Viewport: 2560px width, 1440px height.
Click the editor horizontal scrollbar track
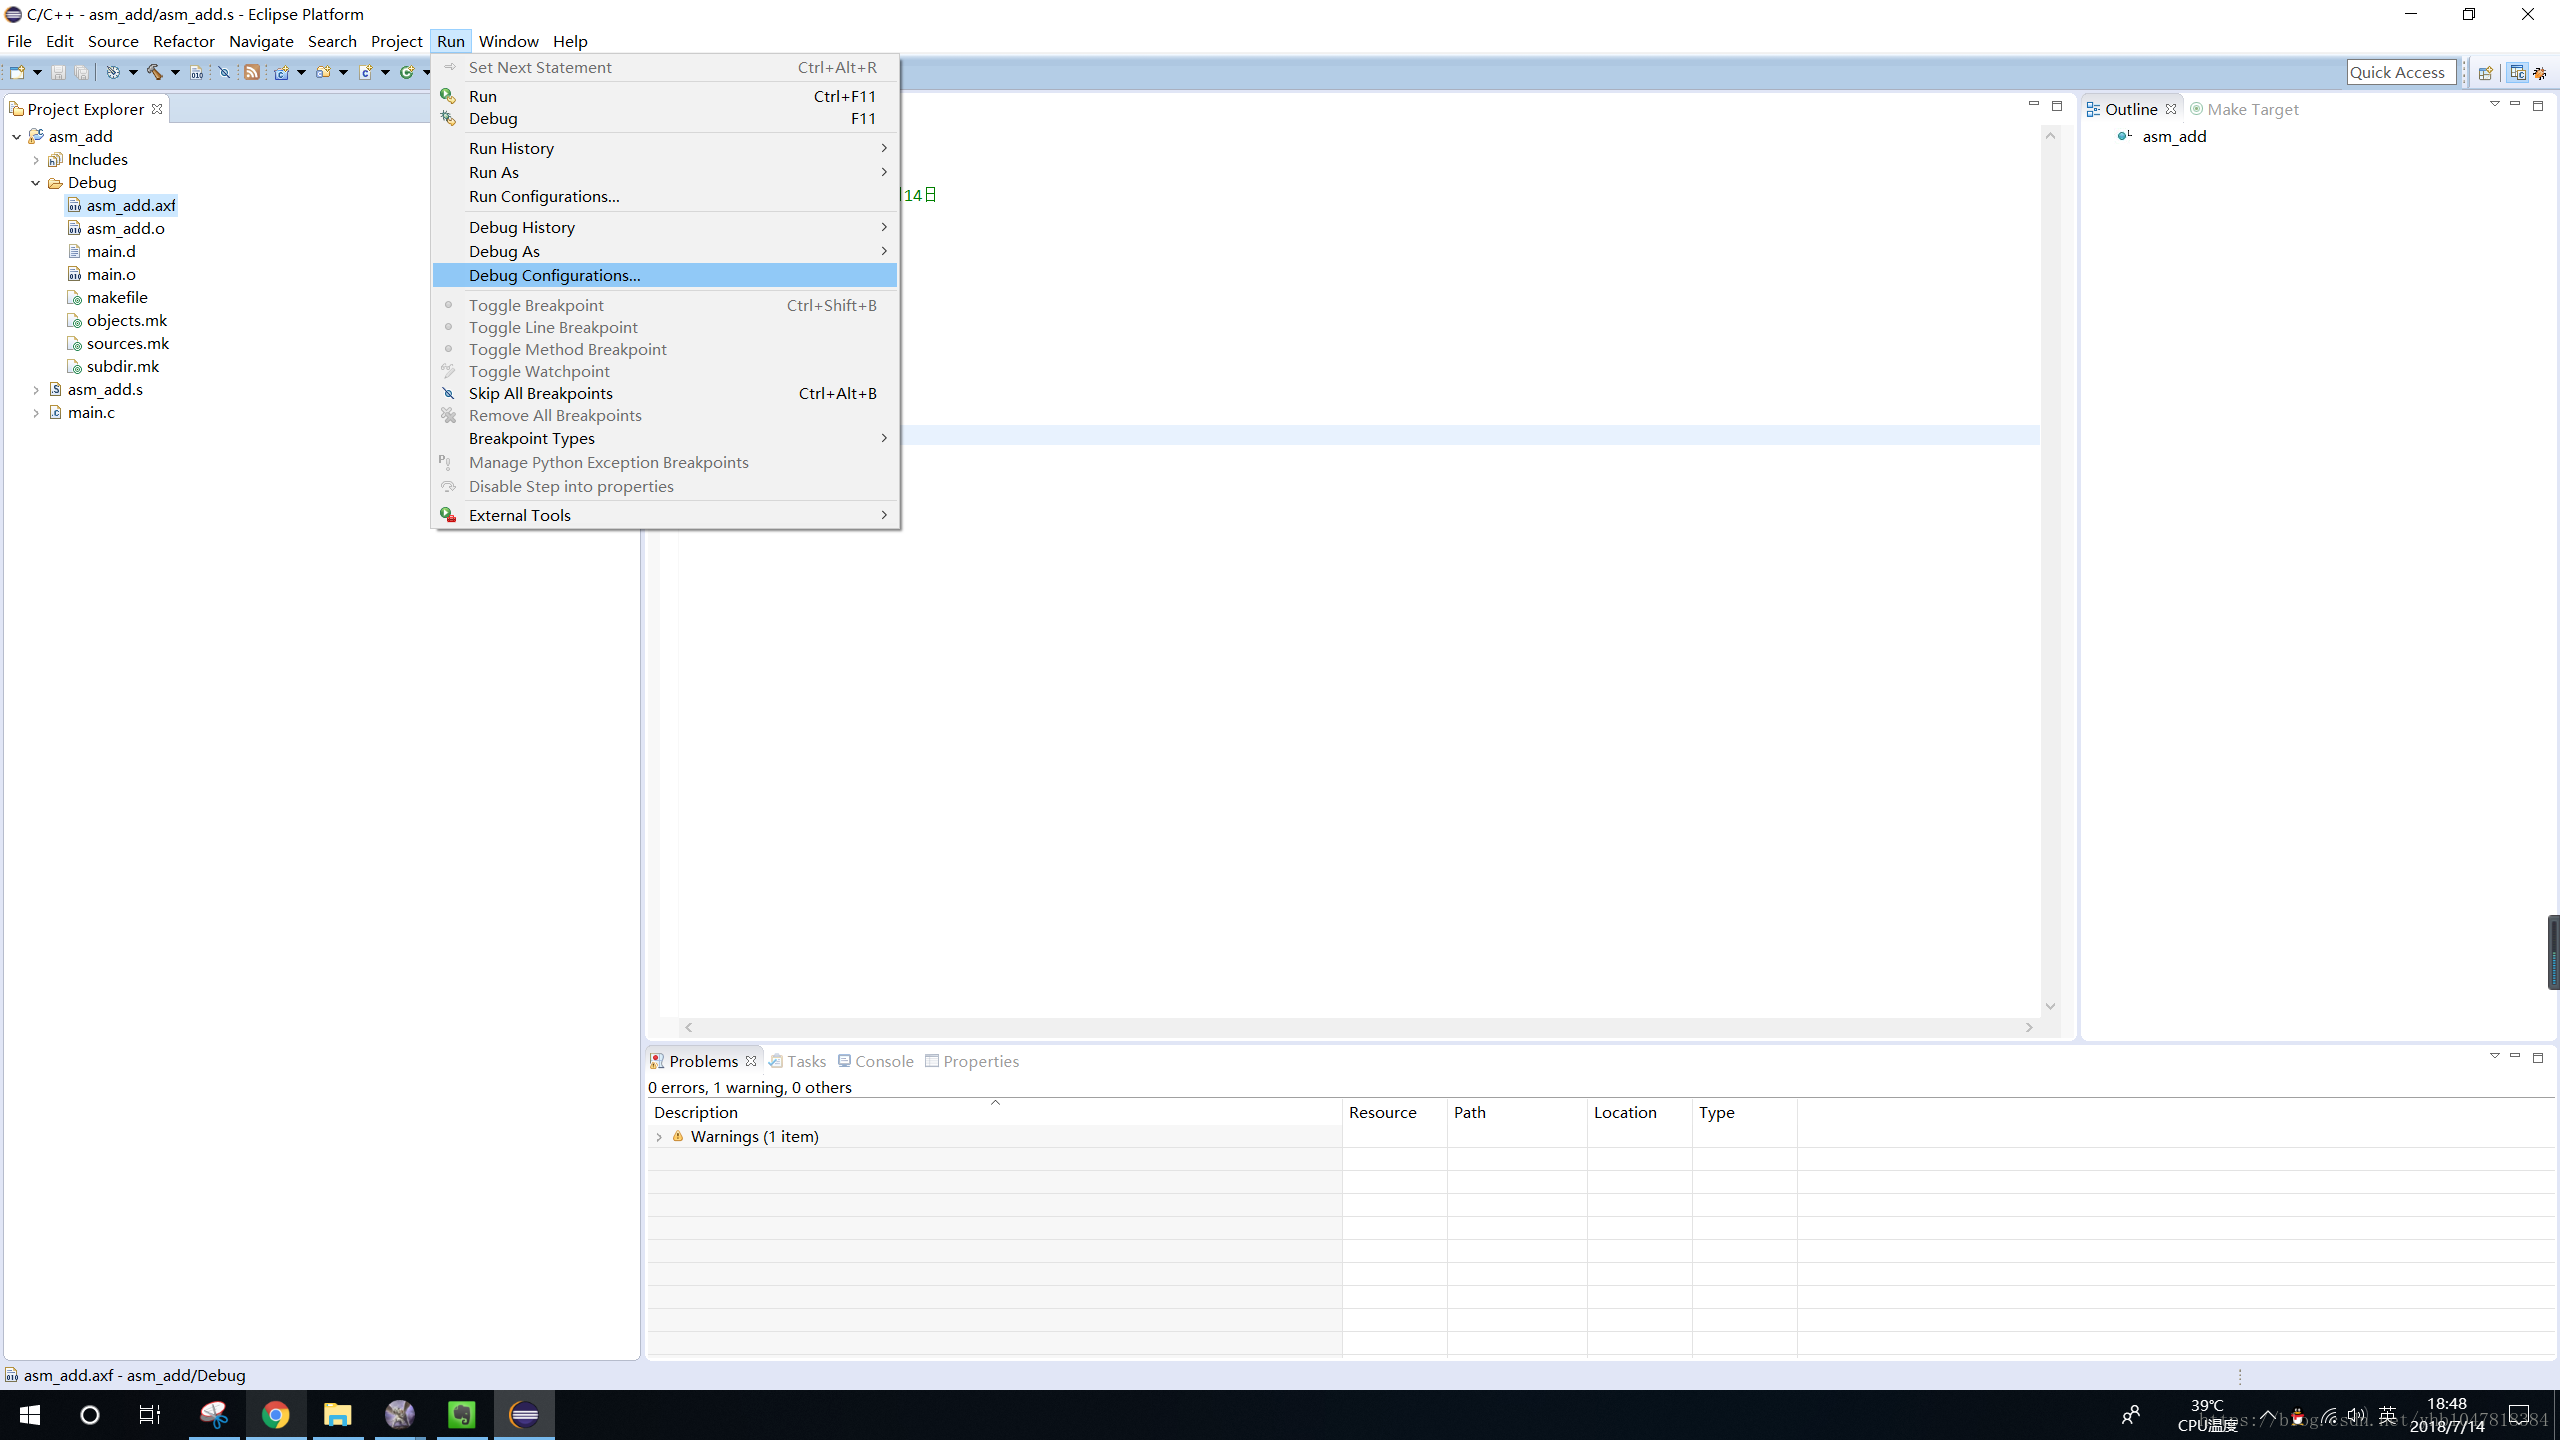tap(1358, 1027)
